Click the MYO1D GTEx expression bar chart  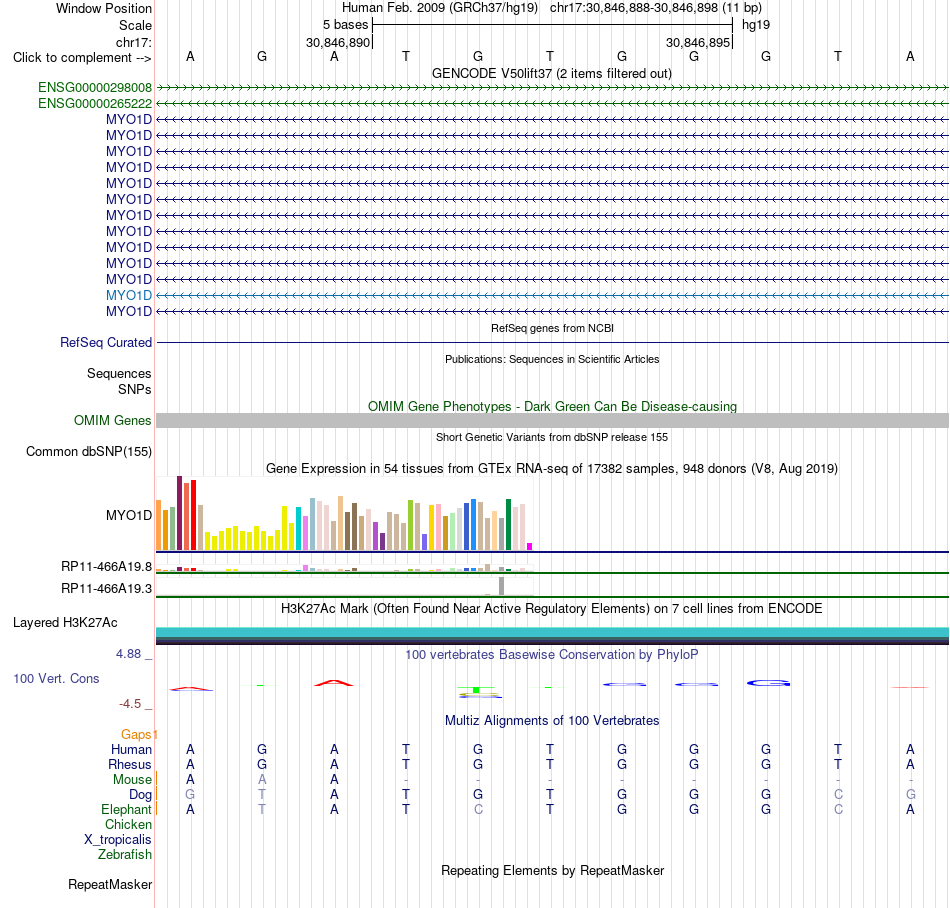pos(344,514)
